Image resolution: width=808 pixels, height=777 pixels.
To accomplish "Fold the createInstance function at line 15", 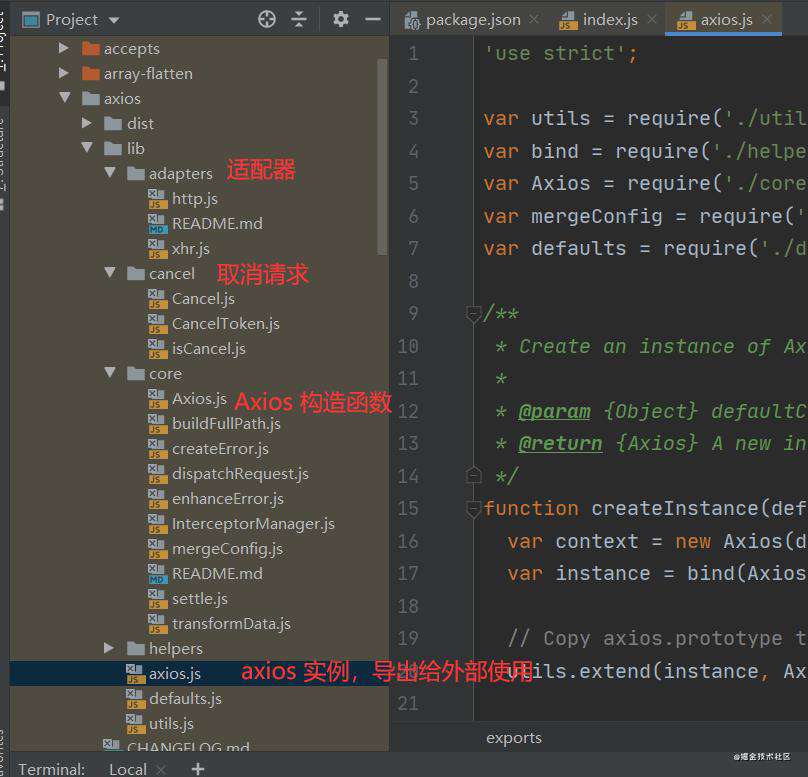I will point(473,509).
